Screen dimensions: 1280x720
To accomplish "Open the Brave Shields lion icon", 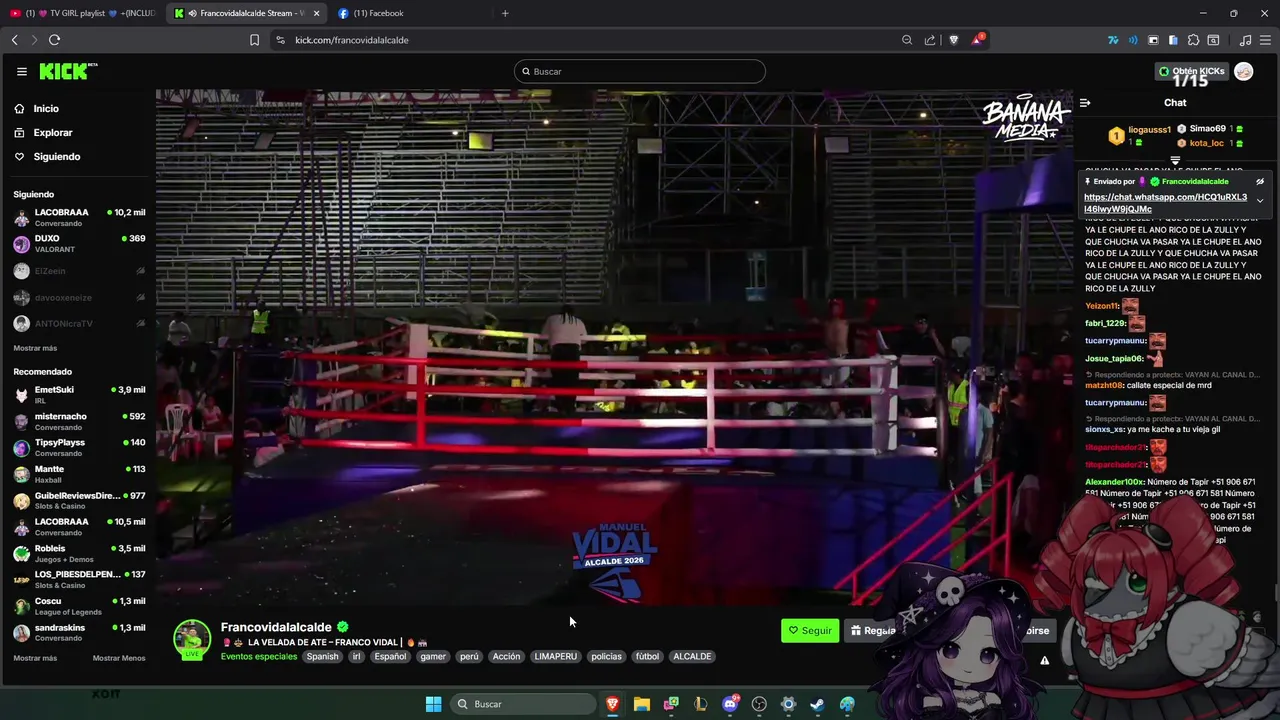I will tap(953, 40).
